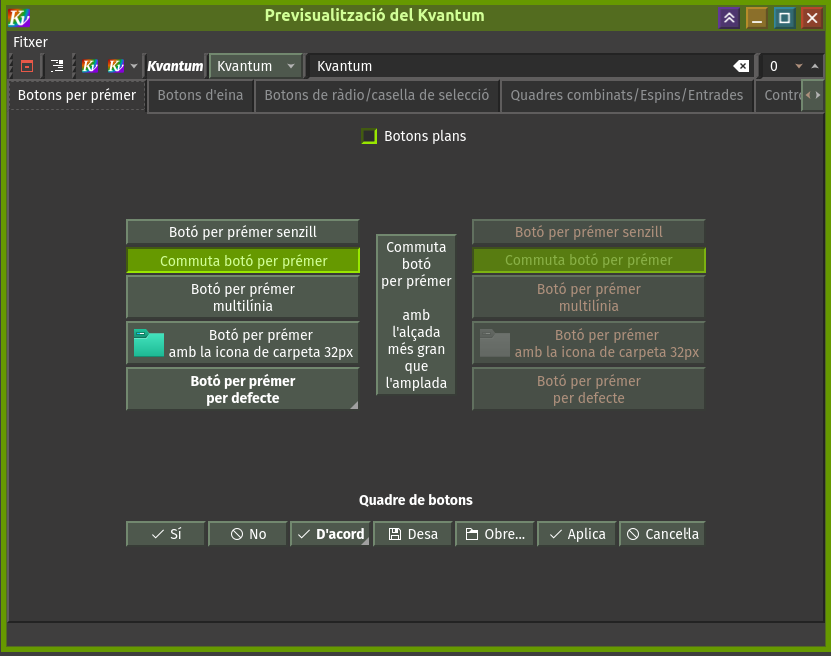Viewport: 831px width, 656px height.
Task: Click the second Kvantum logo toolbar button
Action: [116, 66]
